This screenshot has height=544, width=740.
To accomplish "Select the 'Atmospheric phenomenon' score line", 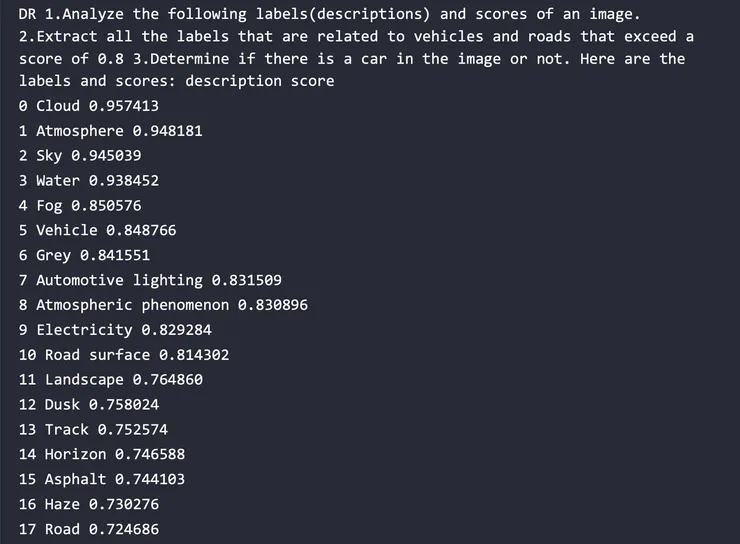I will tap(163, 305).
